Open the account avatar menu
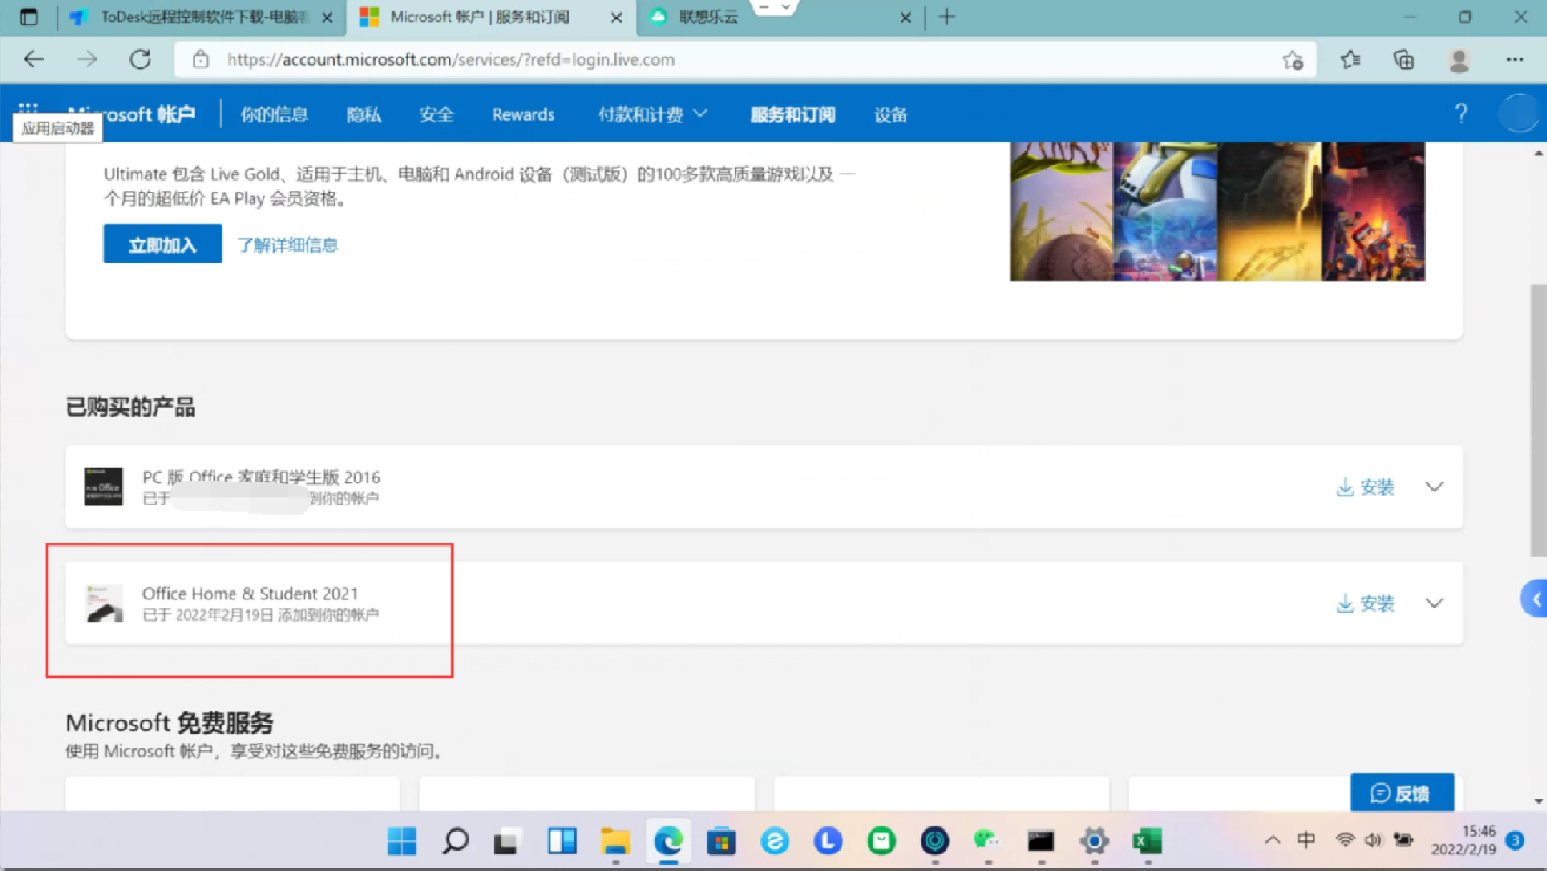 tap(1518, 113)
